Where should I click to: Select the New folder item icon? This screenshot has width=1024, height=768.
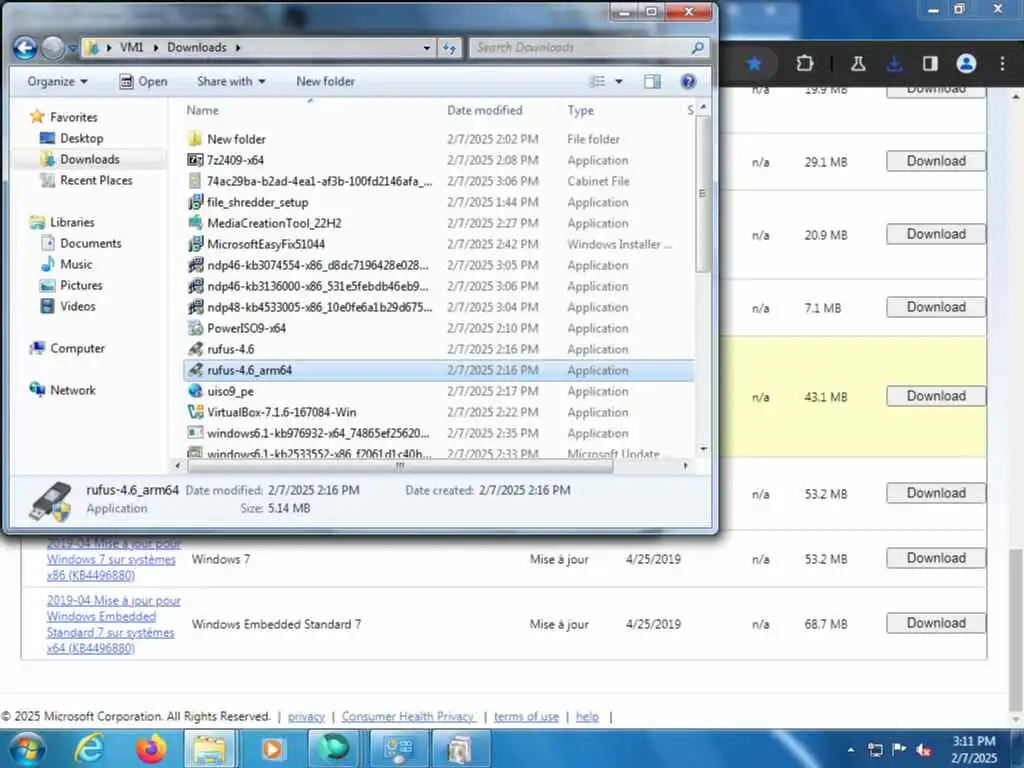click(x=194, y=139)
